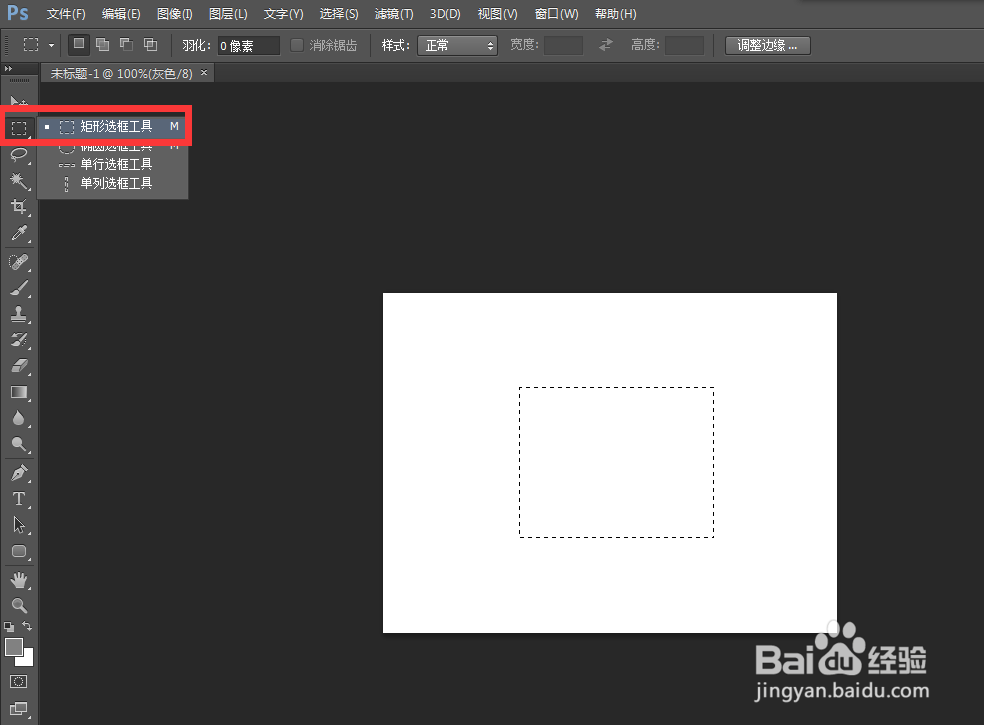
Task: Open the 窗口(W) menu
Action: pyautogui.click(x=556, y=14)
